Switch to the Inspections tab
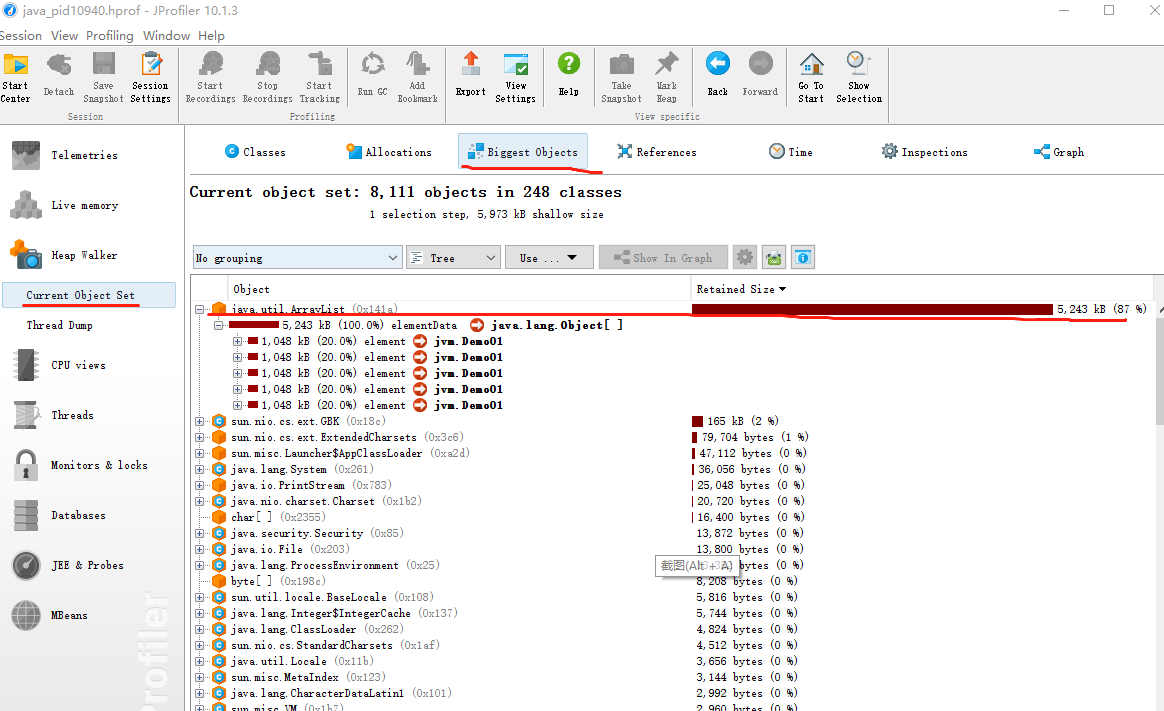 pos(925,152)
